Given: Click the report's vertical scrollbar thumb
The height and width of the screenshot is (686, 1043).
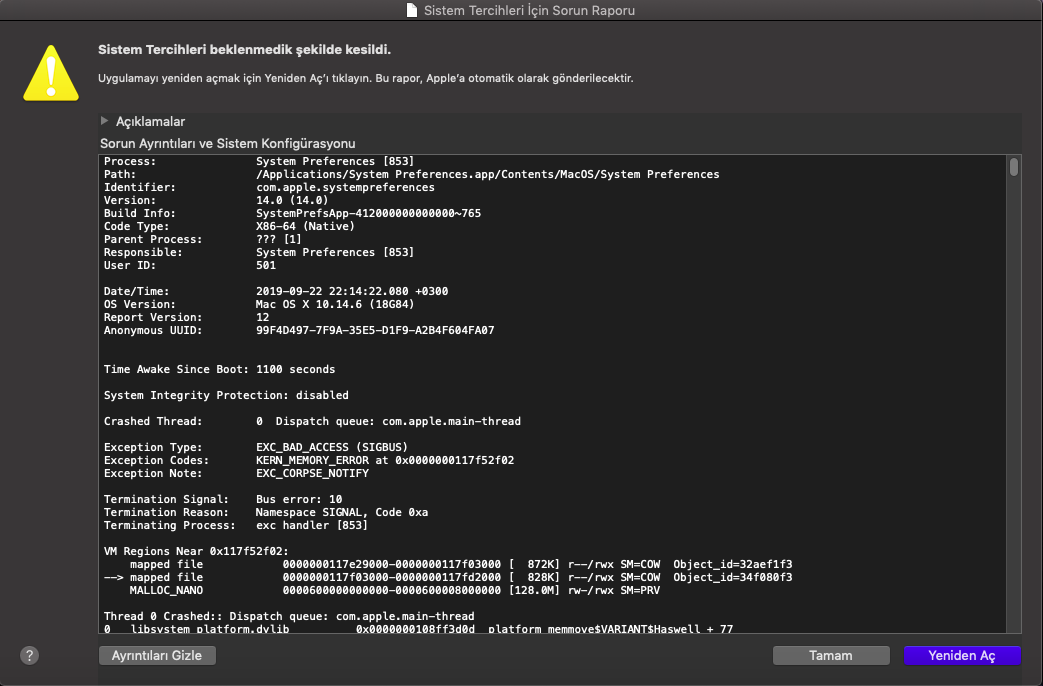Looking at the screenshot, I should 1013,167.
